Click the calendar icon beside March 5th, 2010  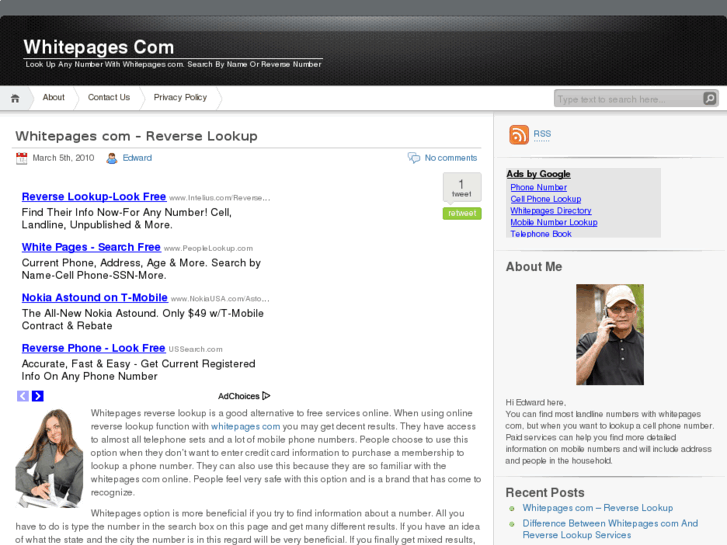coord(21,158)
